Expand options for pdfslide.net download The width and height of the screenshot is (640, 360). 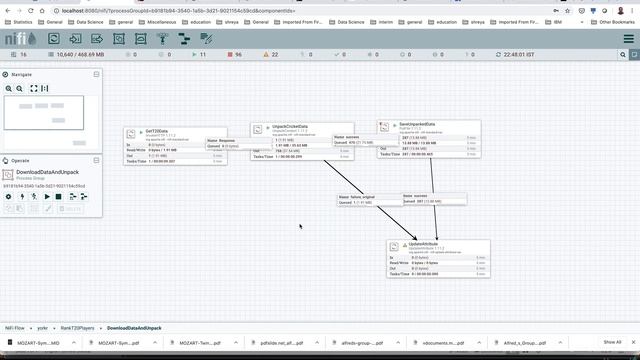click(x=317, y=343)
